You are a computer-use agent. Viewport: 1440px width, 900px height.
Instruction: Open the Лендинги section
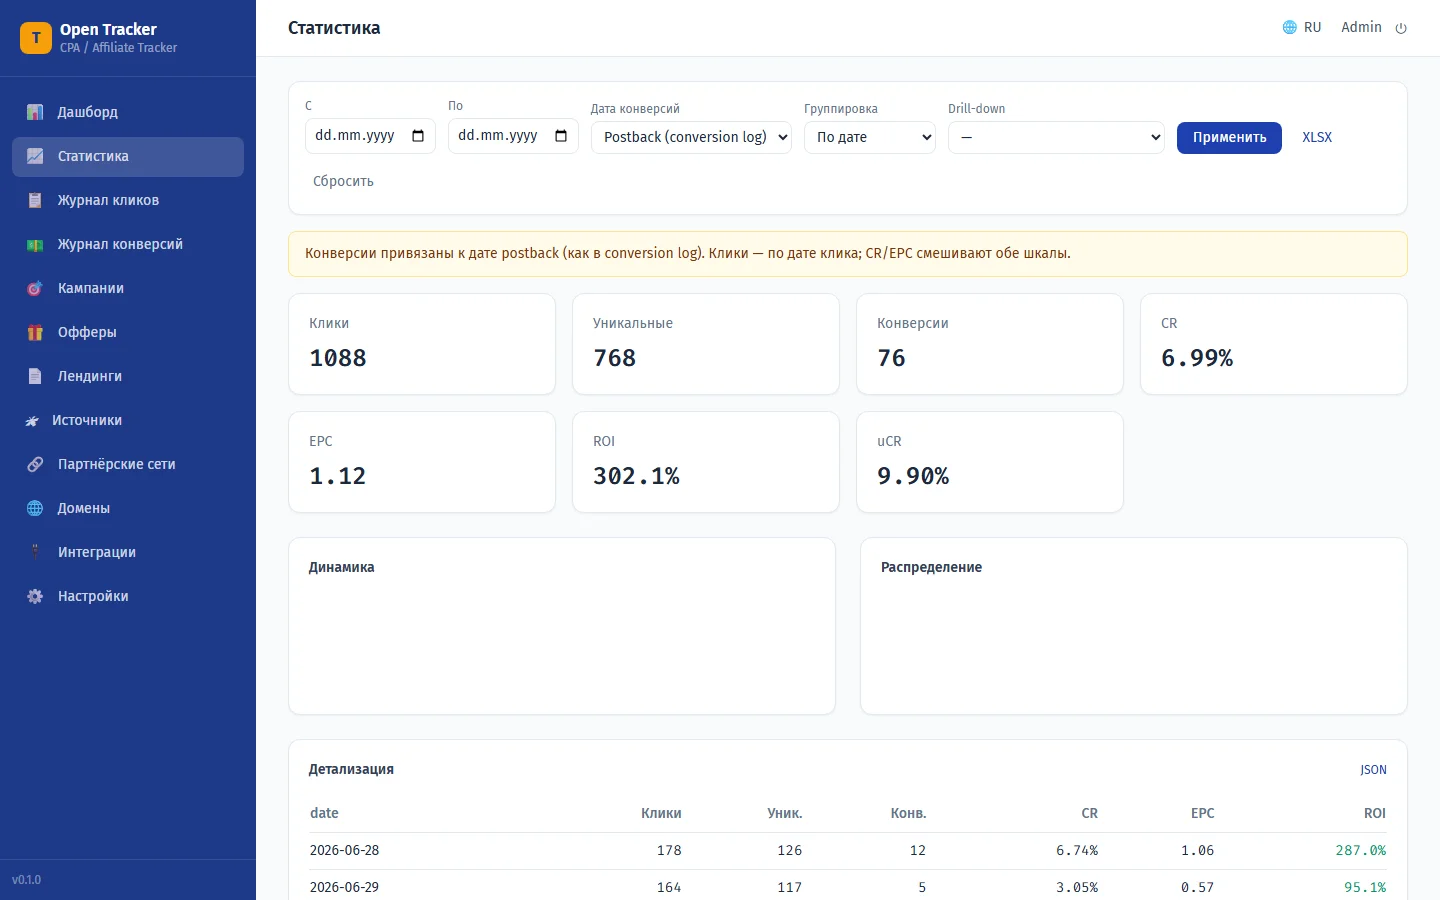pos(128,376)
